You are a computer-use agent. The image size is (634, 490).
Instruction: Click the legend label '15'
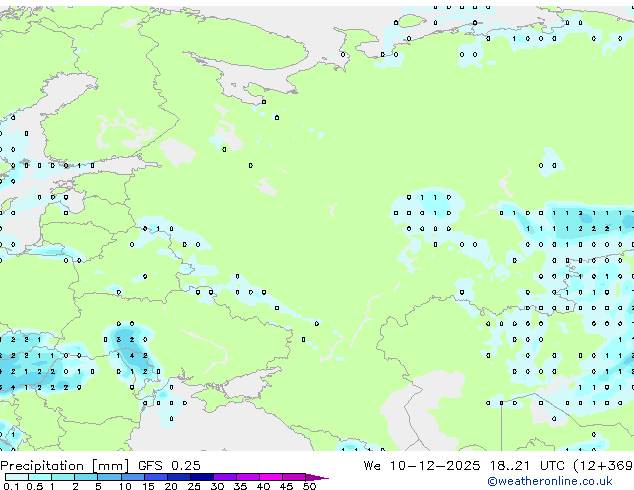tap(148, 486)
